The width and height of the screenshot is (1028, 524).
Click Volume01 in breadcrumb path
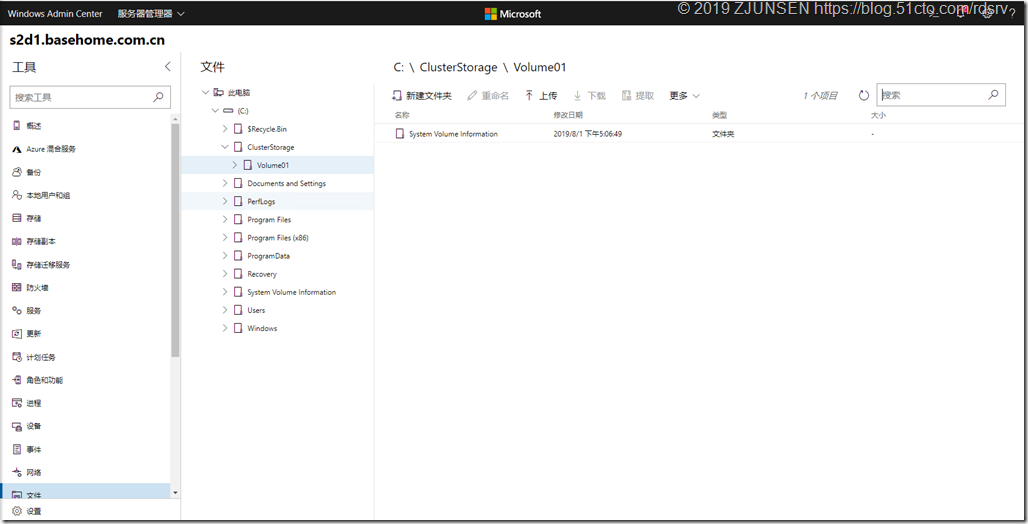(x=540, y=67)
